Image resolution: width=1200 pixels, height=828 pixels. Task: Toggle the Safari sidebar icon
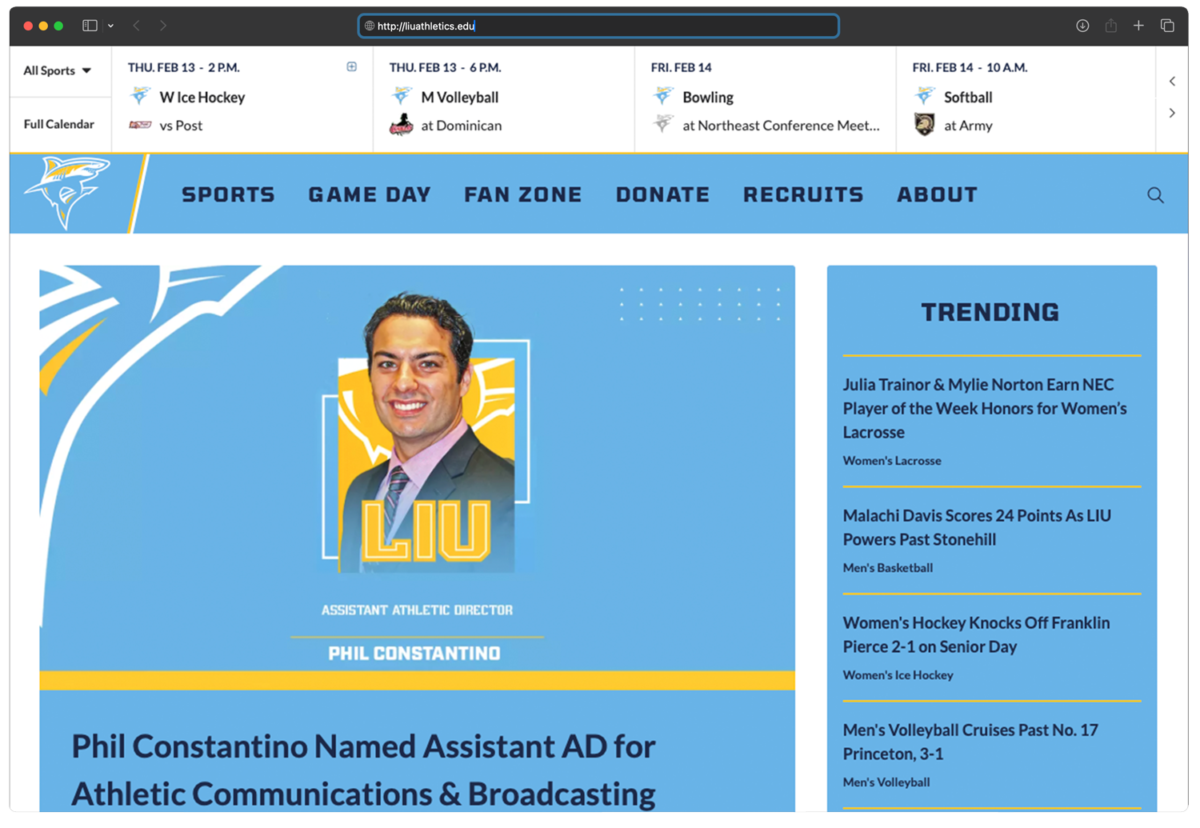click(x=90, y=26)
